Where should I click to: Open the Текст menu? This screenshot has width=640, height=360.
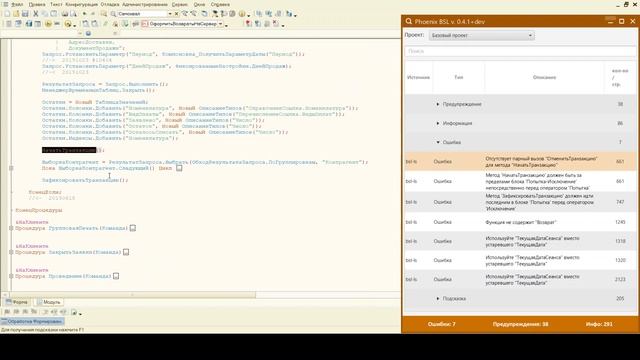pyautogui.click(x=56, y=4)
